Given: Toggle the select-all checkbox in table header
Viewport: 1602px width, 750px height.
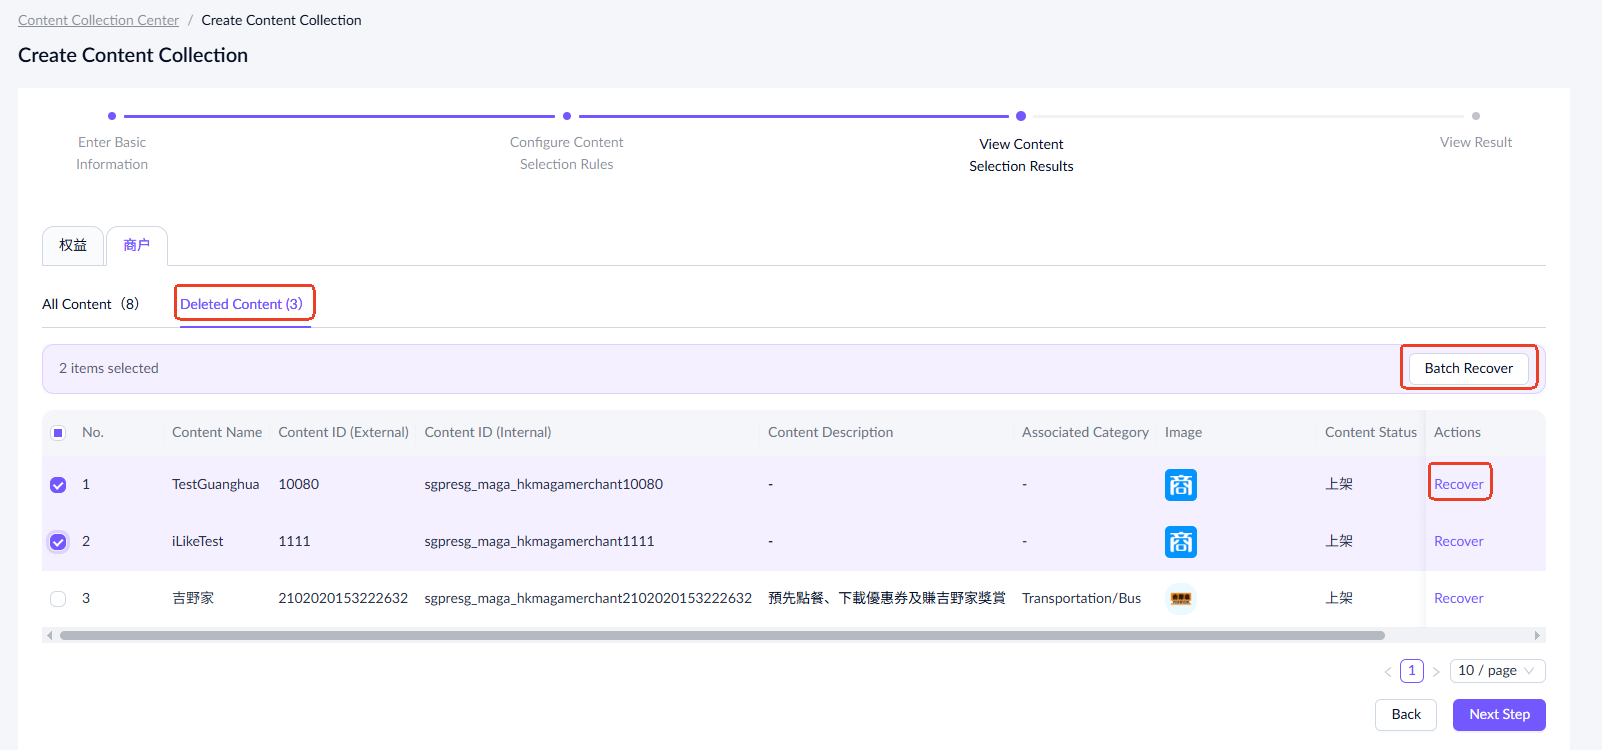Looking at the screenshot, I should (x=58, y=433).
